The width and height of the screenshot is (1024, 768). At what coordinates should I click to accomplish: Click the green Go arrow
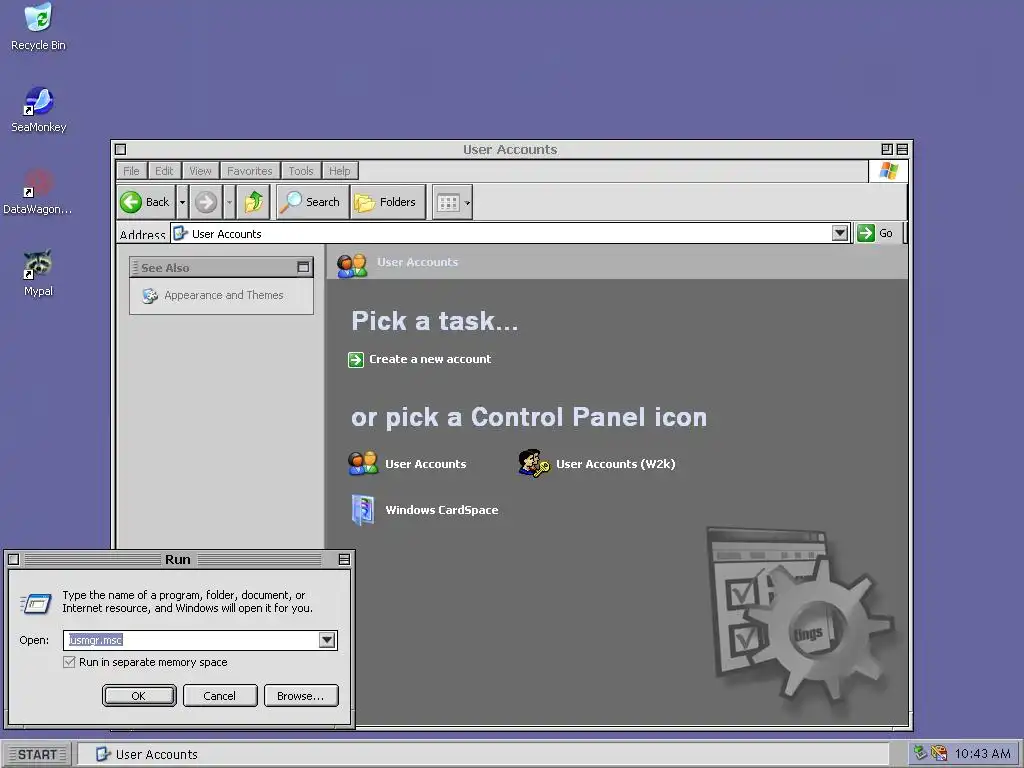866,233
